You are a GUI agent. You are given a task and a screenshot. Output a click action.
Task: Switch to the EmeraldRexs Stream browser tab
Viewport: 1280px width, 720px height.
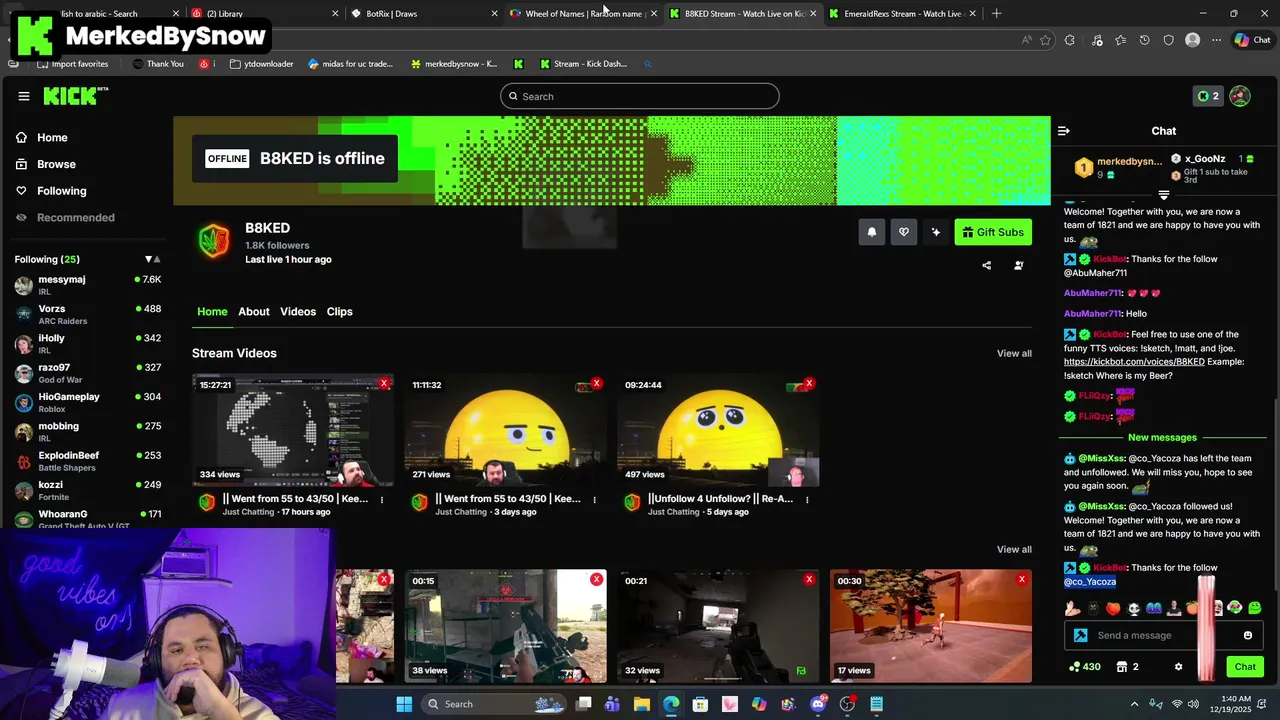(901, 13)
